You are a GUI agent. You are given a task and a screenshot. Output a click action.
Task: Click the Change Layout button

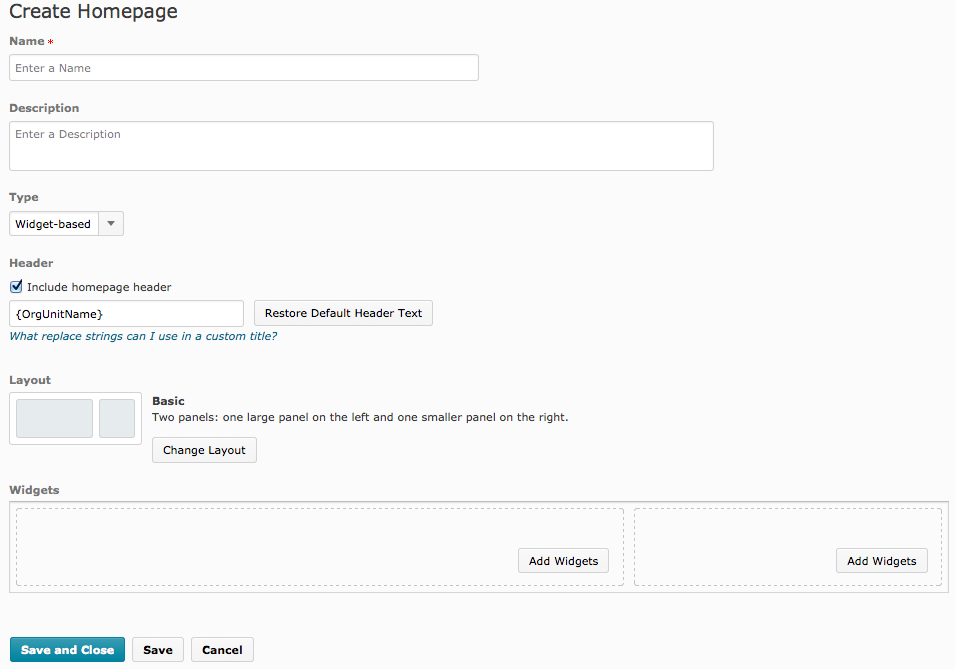tap(204, 450)
